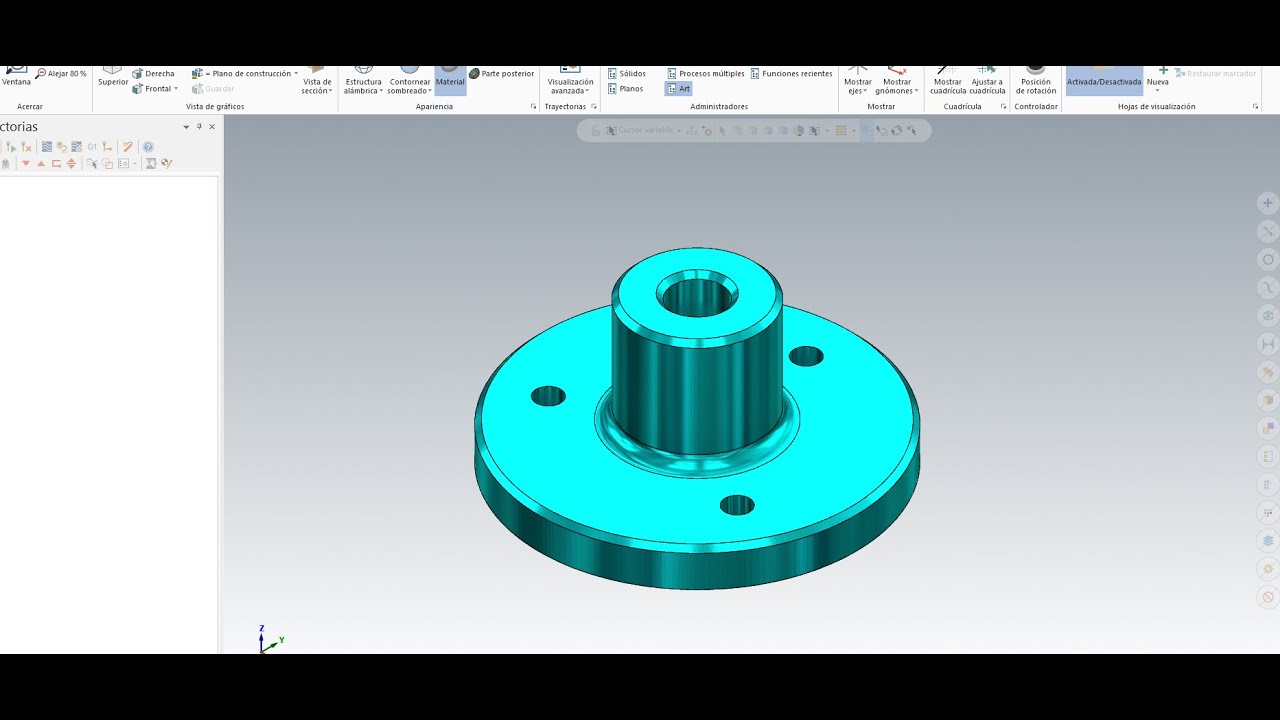Image resolution: width=1280 pixels, height=720 pixels.
Task: Click the Ventana zoom button
Action: click(16, 77)
